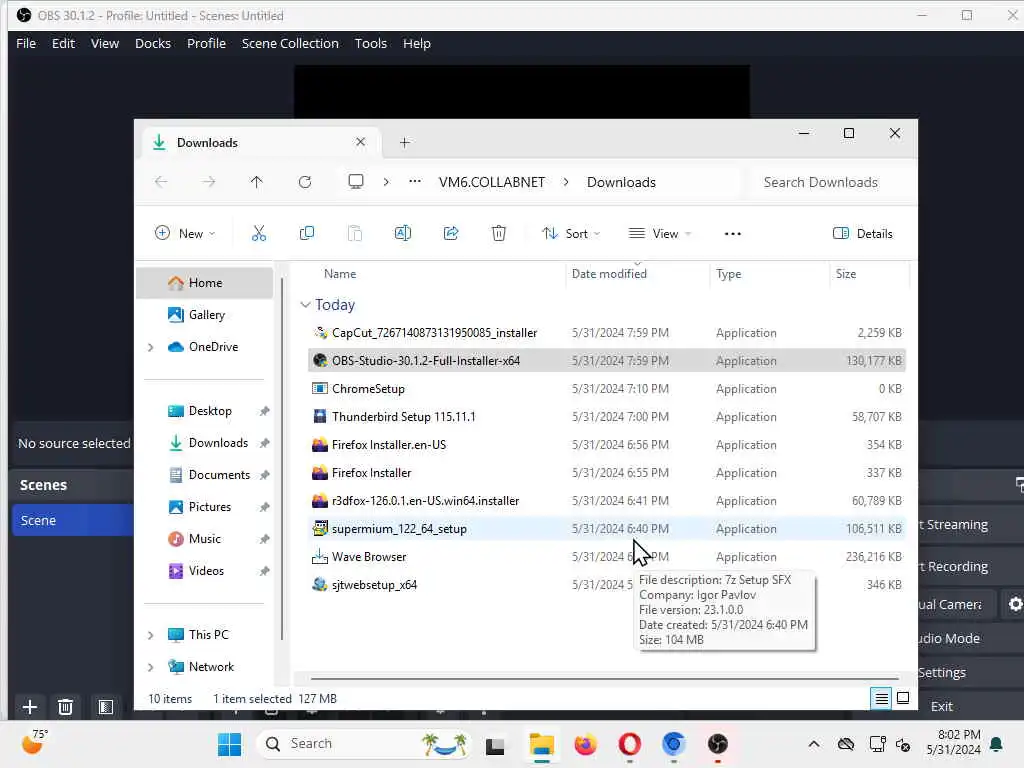Open the OBS Profile menu
Image resolution: width=1024 pixels, height=768 pixels.
click(x=206, y=43)
